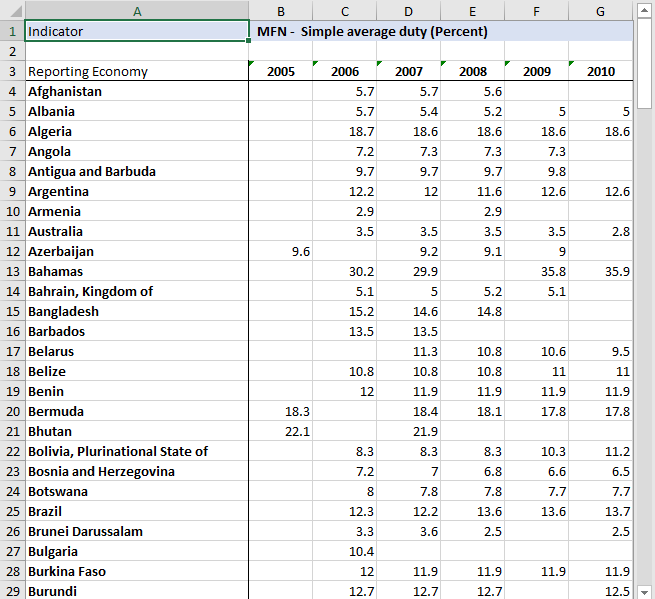Click the Brazil country cell

click(137, 511)
